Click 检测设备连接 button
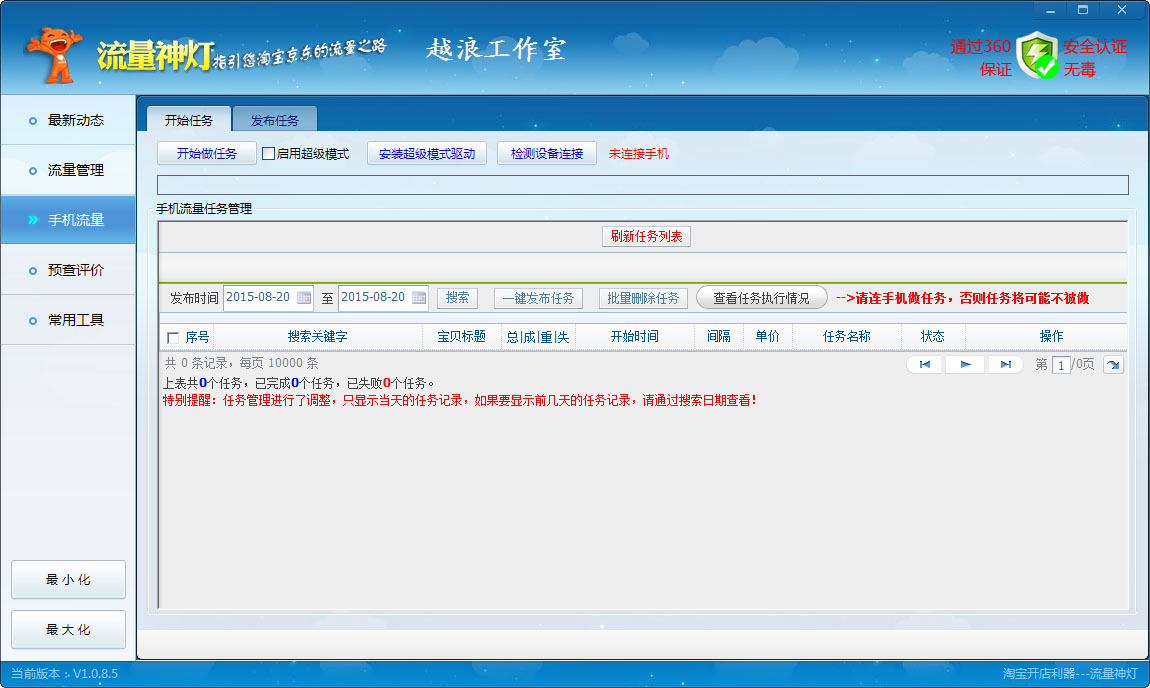This screenshot has height=688, width=1150. coord(547,153)
